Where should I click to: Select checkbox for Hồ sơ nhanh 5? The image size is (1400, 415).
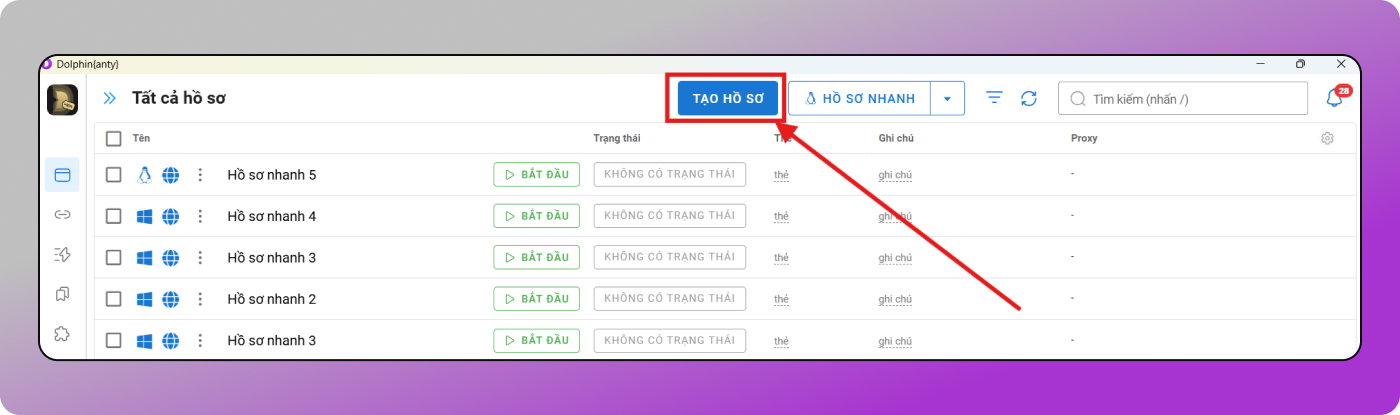(x=114, y=175)
